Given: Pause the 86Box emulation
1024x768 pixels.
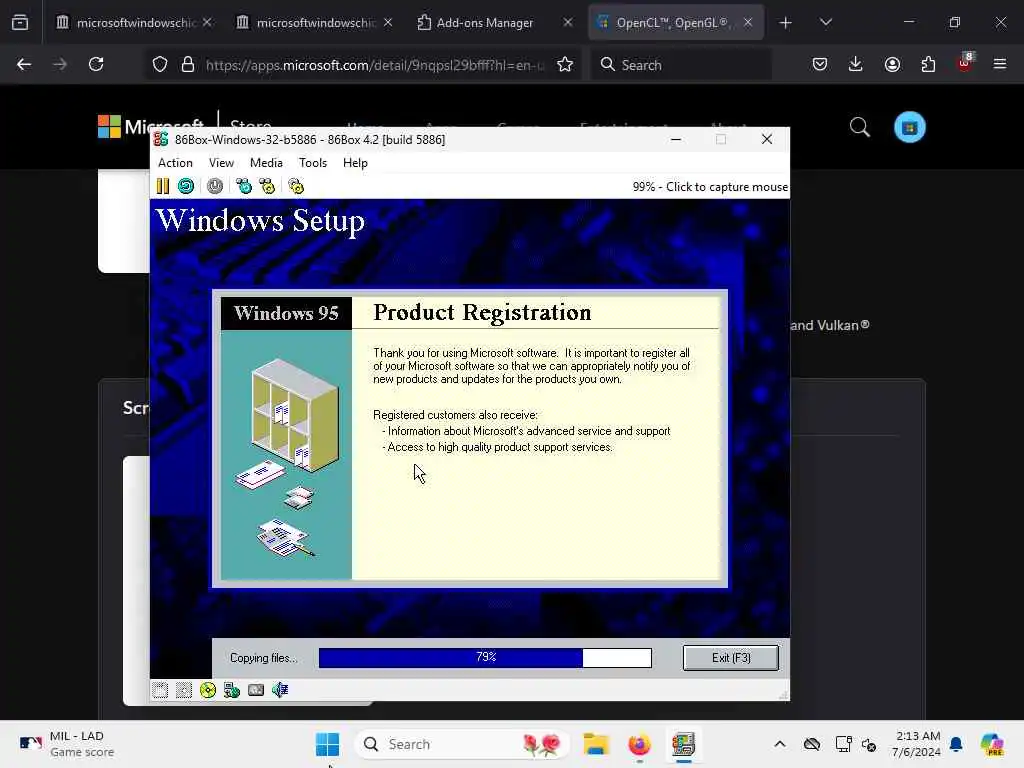Looking at the screenshot, I should pyautogui.click(x=163, y=187).
